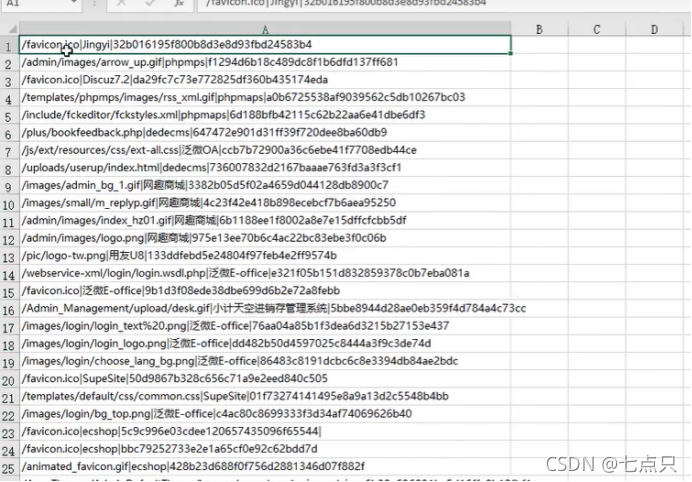Click the bg_top.png 泛微E-office cell
This screenshot has width=692, height=482.
265,414
